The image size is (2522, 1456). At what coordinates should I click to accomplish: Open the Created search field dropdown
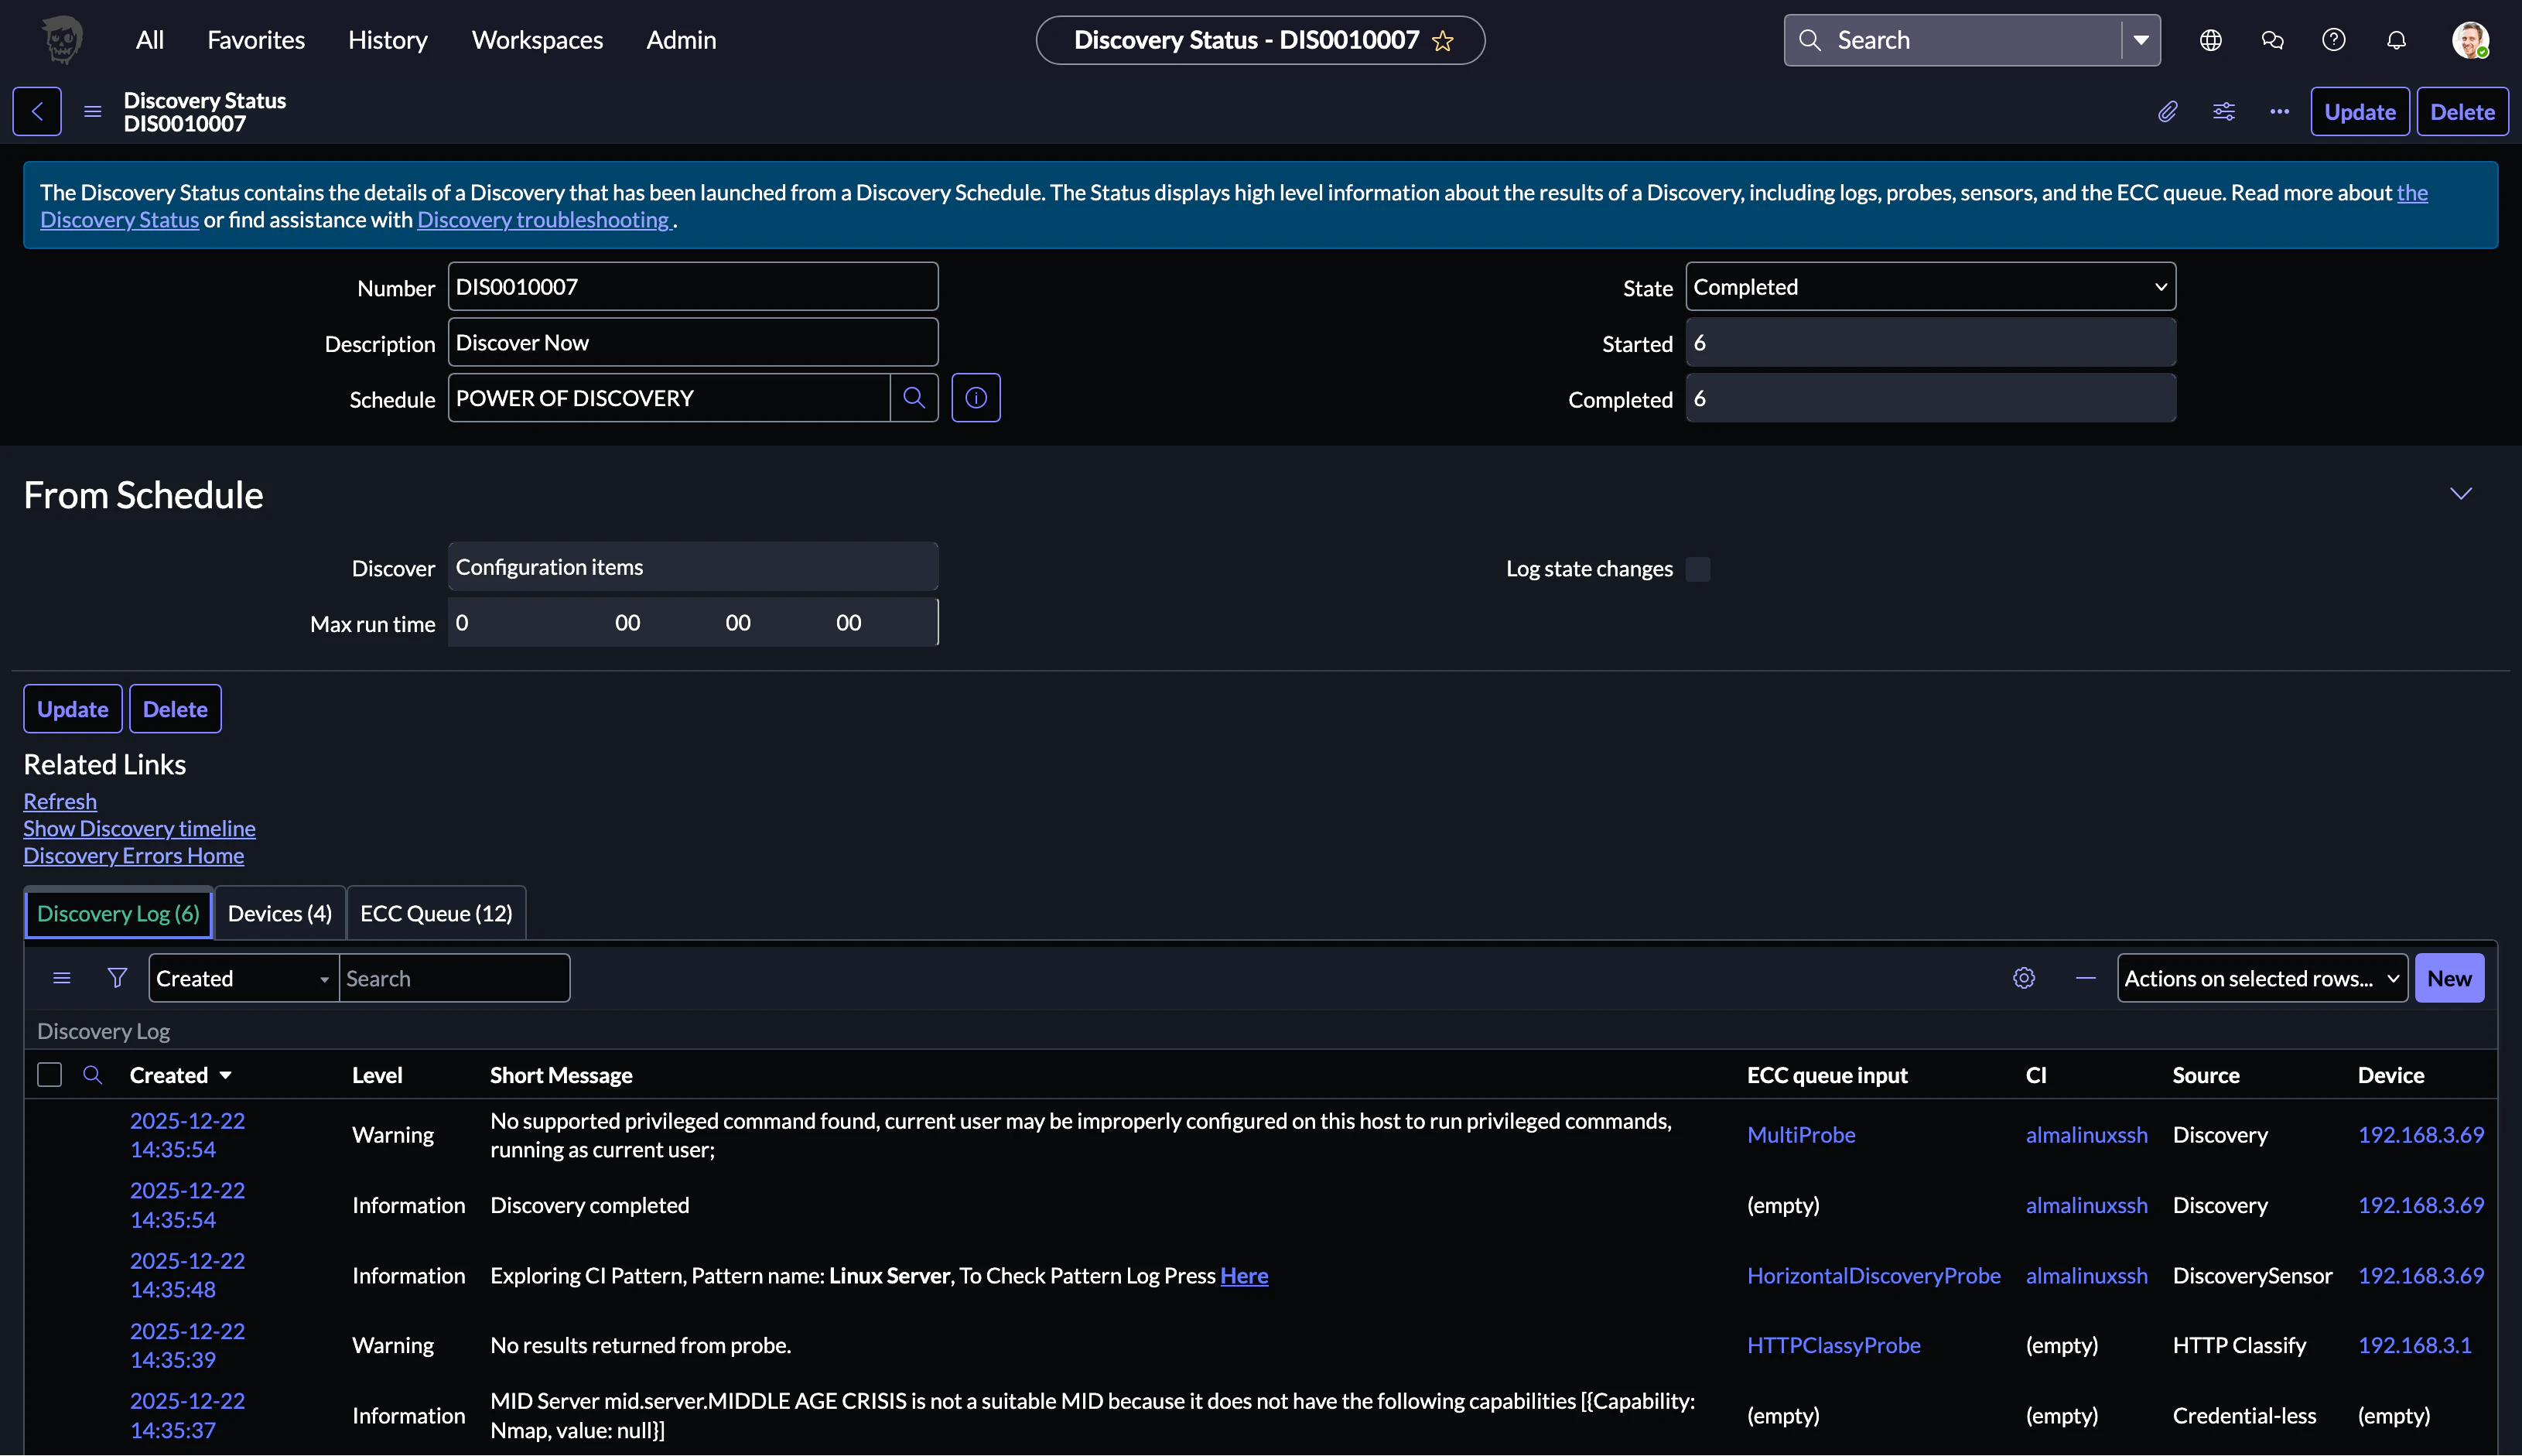(x=244, y=978)
